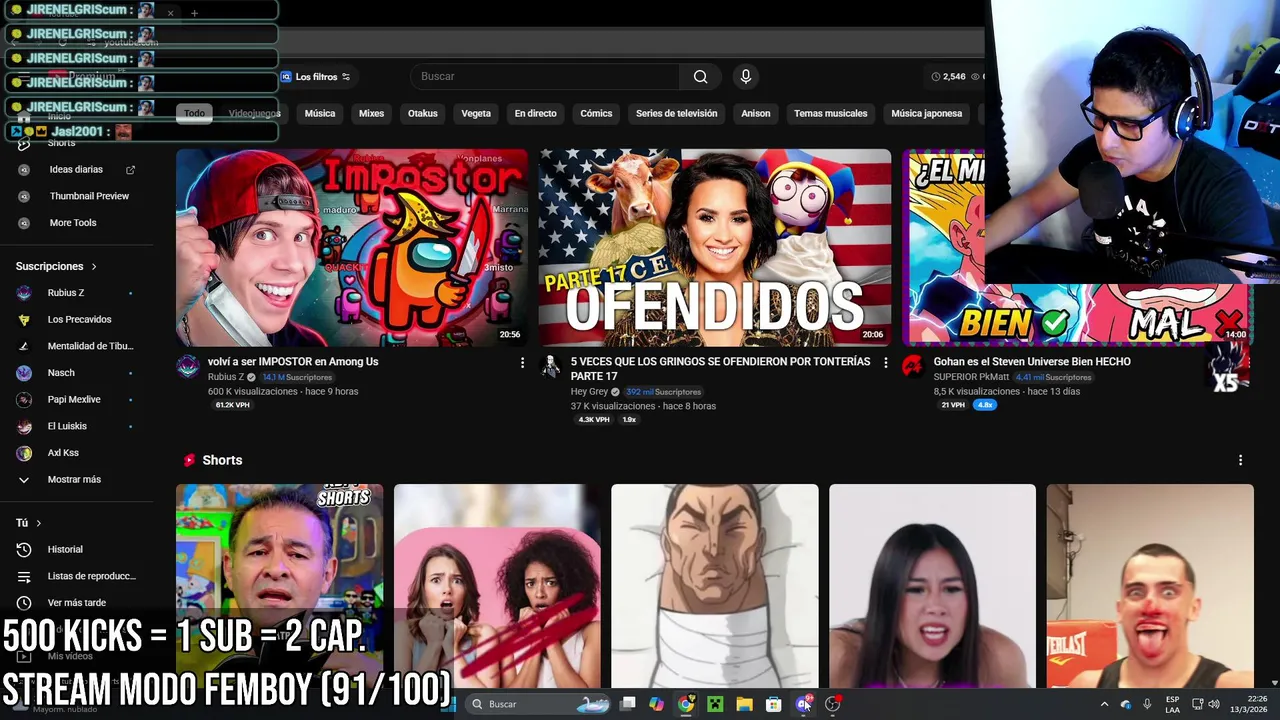The width and height of the screenshot is (1280, 720).
Task: Click the Windows taskbar Buscar box
Action: 538,704
